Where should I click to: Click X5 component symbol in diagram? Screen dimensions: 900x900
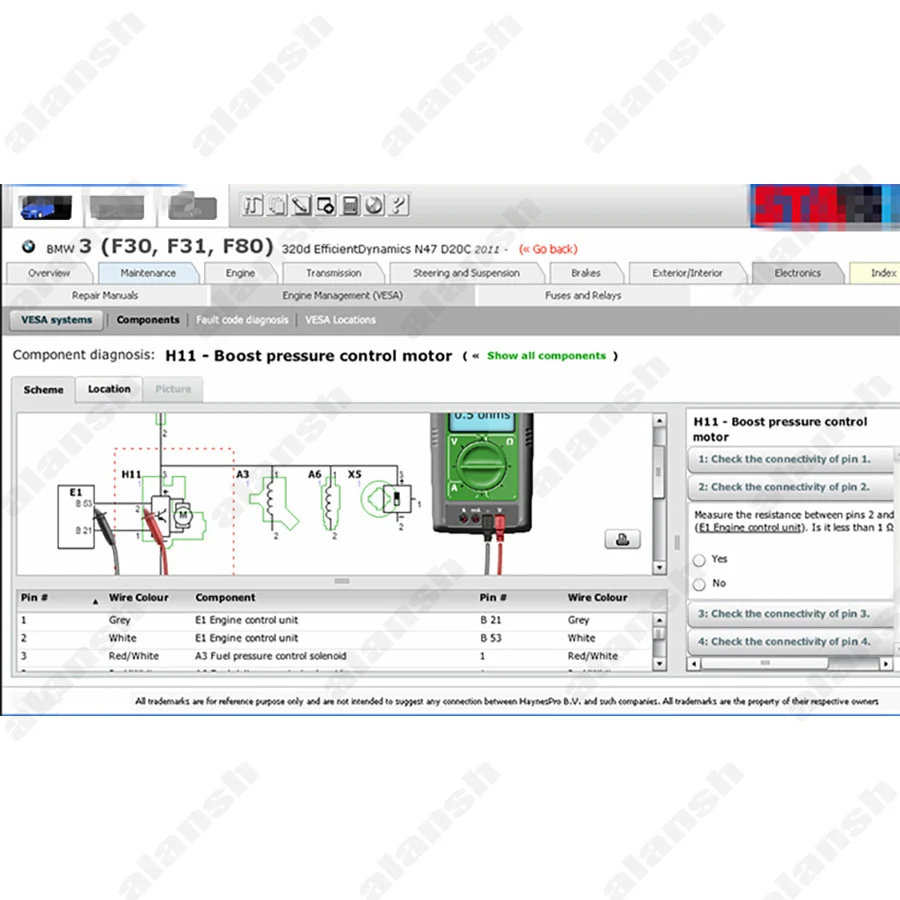pos(387,499)
